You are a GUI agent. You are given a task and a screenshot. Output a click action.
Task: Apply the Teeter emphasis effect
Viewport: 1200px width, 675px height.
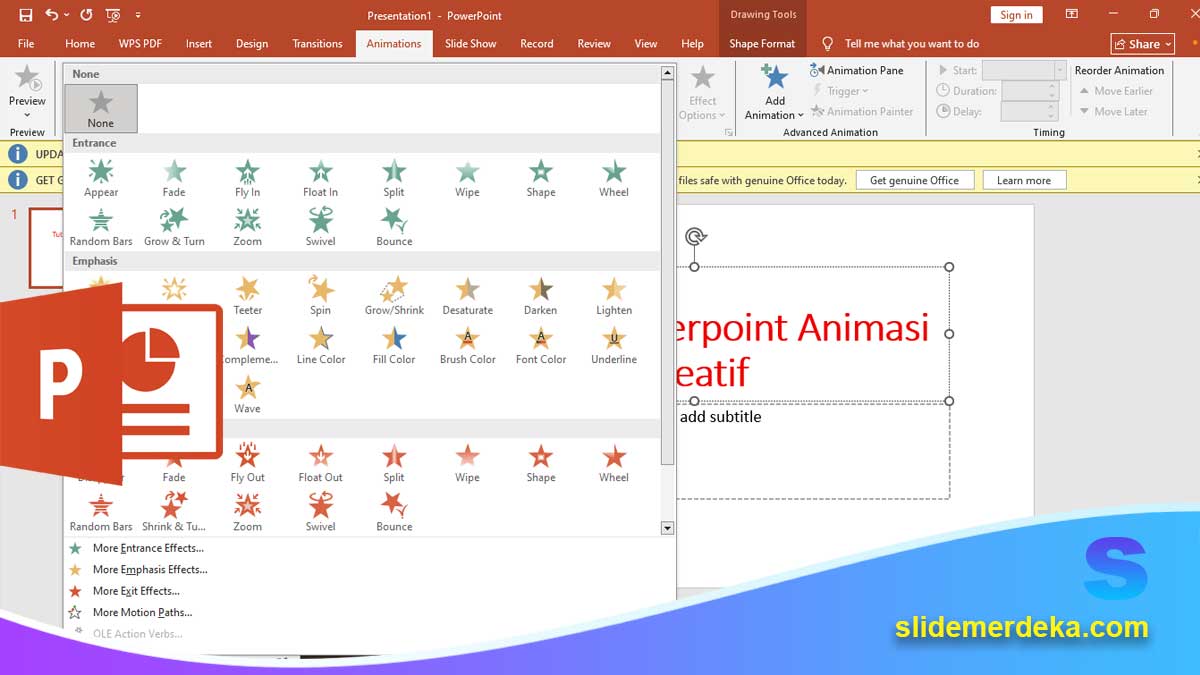[247, 296]
